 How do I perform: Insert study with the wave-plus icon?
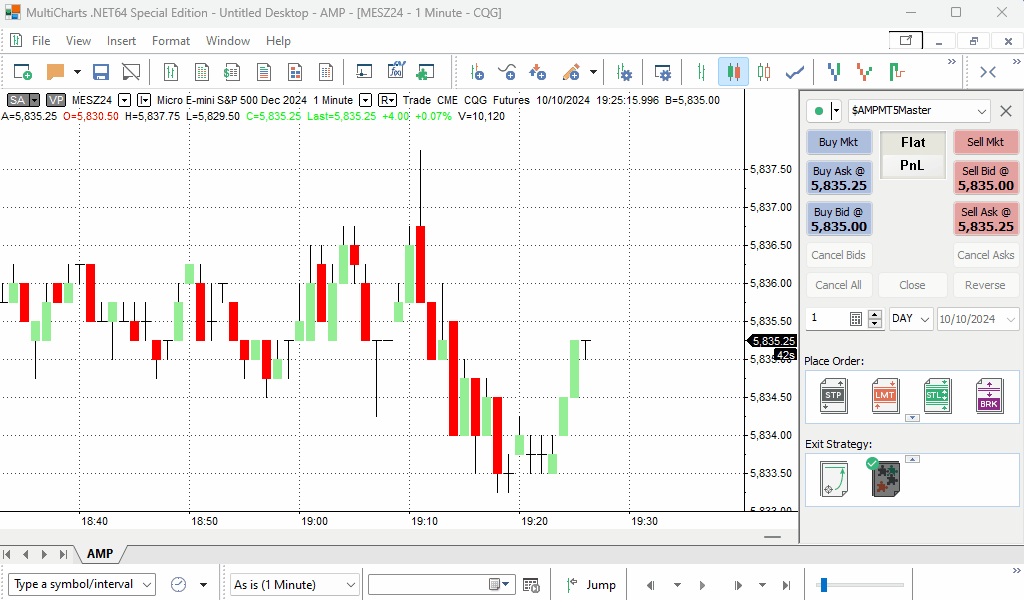tap(507, 72)
